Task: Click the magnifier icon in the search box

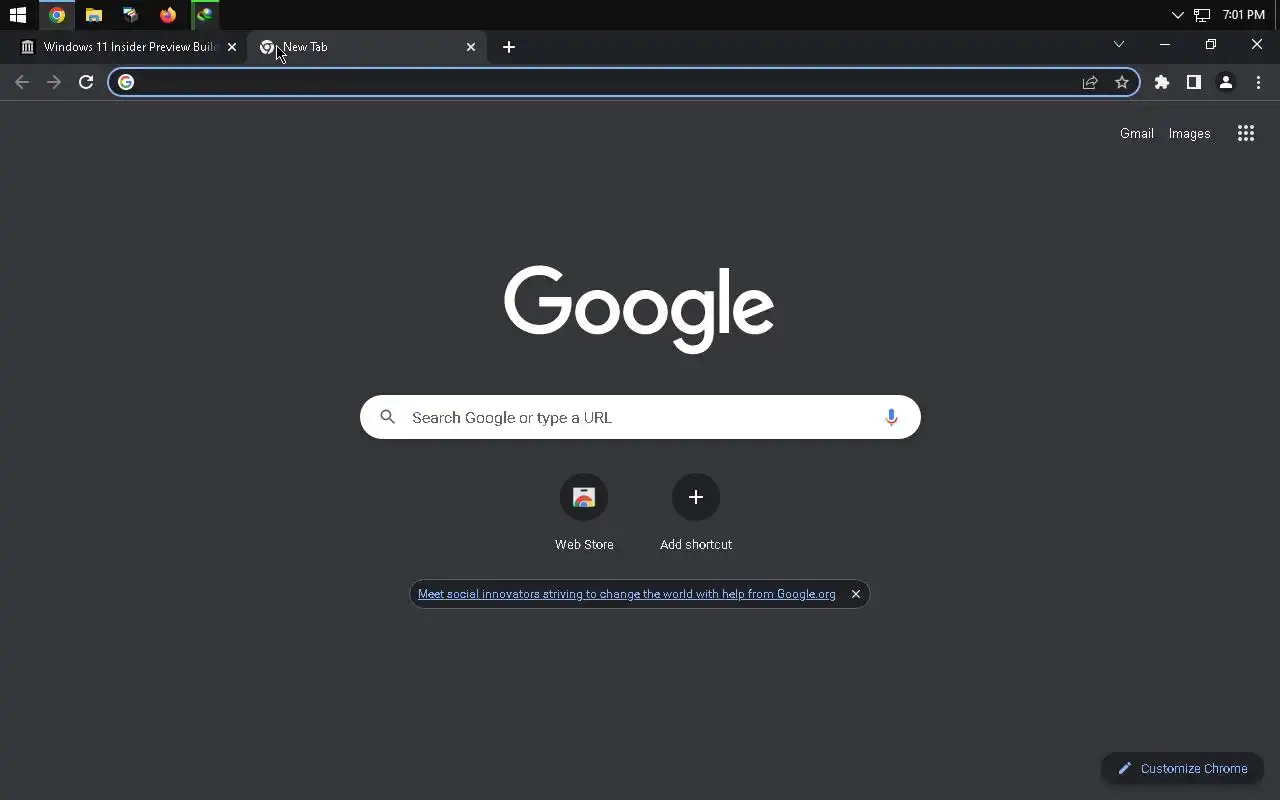Action: 388,417
